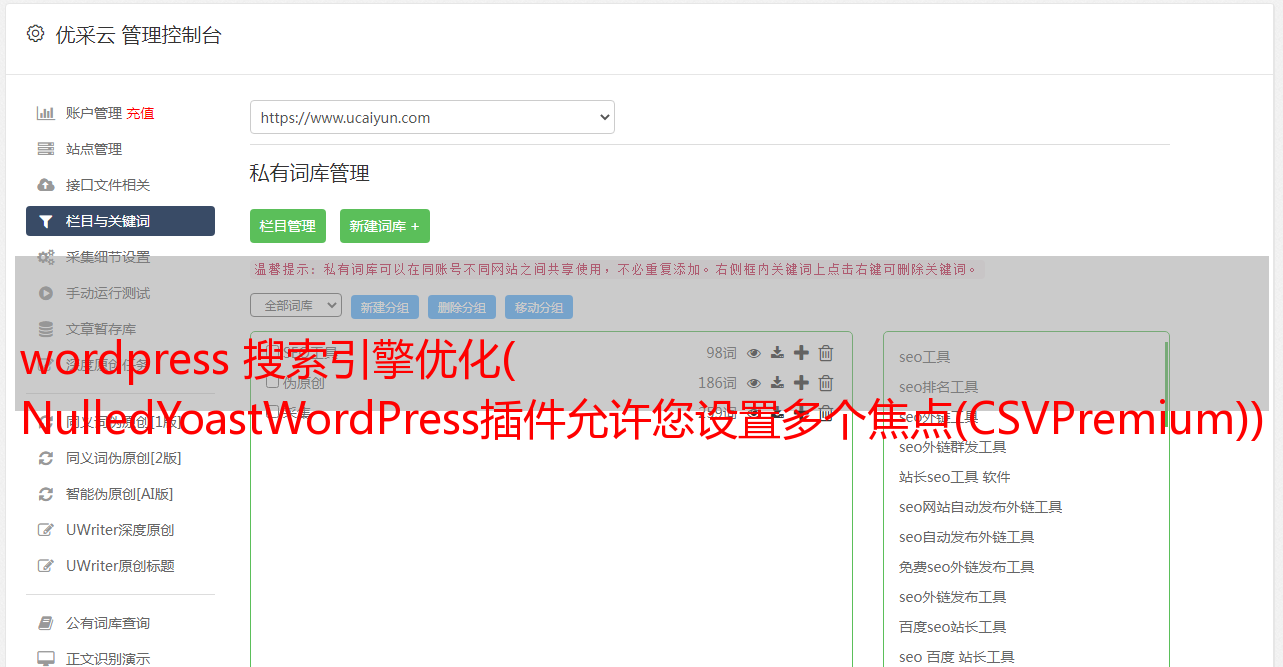Select keyword "seo外链发布工具"
The height and width of the screenshot is (667, 1283).
(953, 597)
